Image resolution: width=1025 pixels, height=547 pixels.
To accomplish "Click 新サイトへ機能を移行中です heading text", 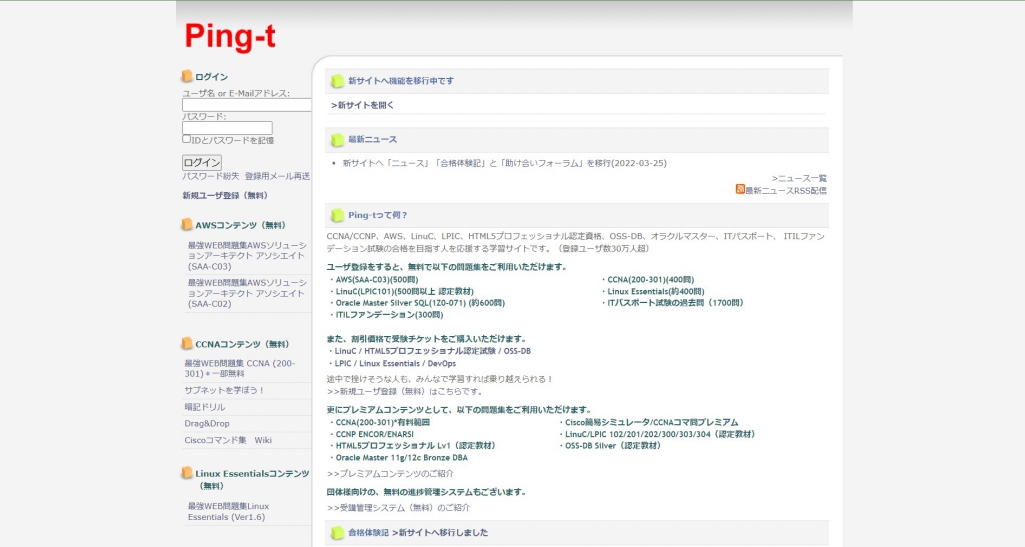I will tap(401, 81).
